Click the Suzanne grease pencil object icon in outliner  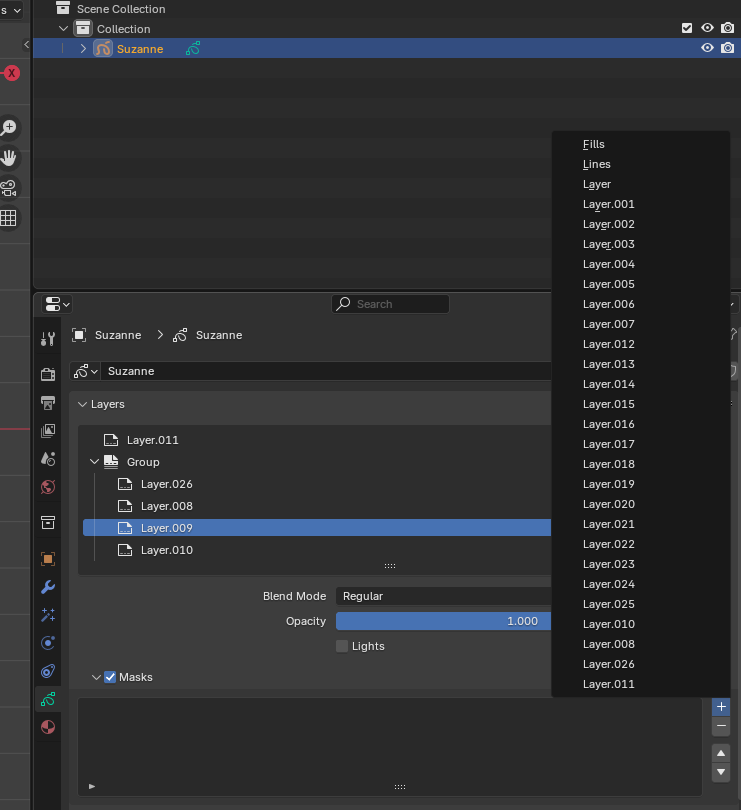[103, 49]
